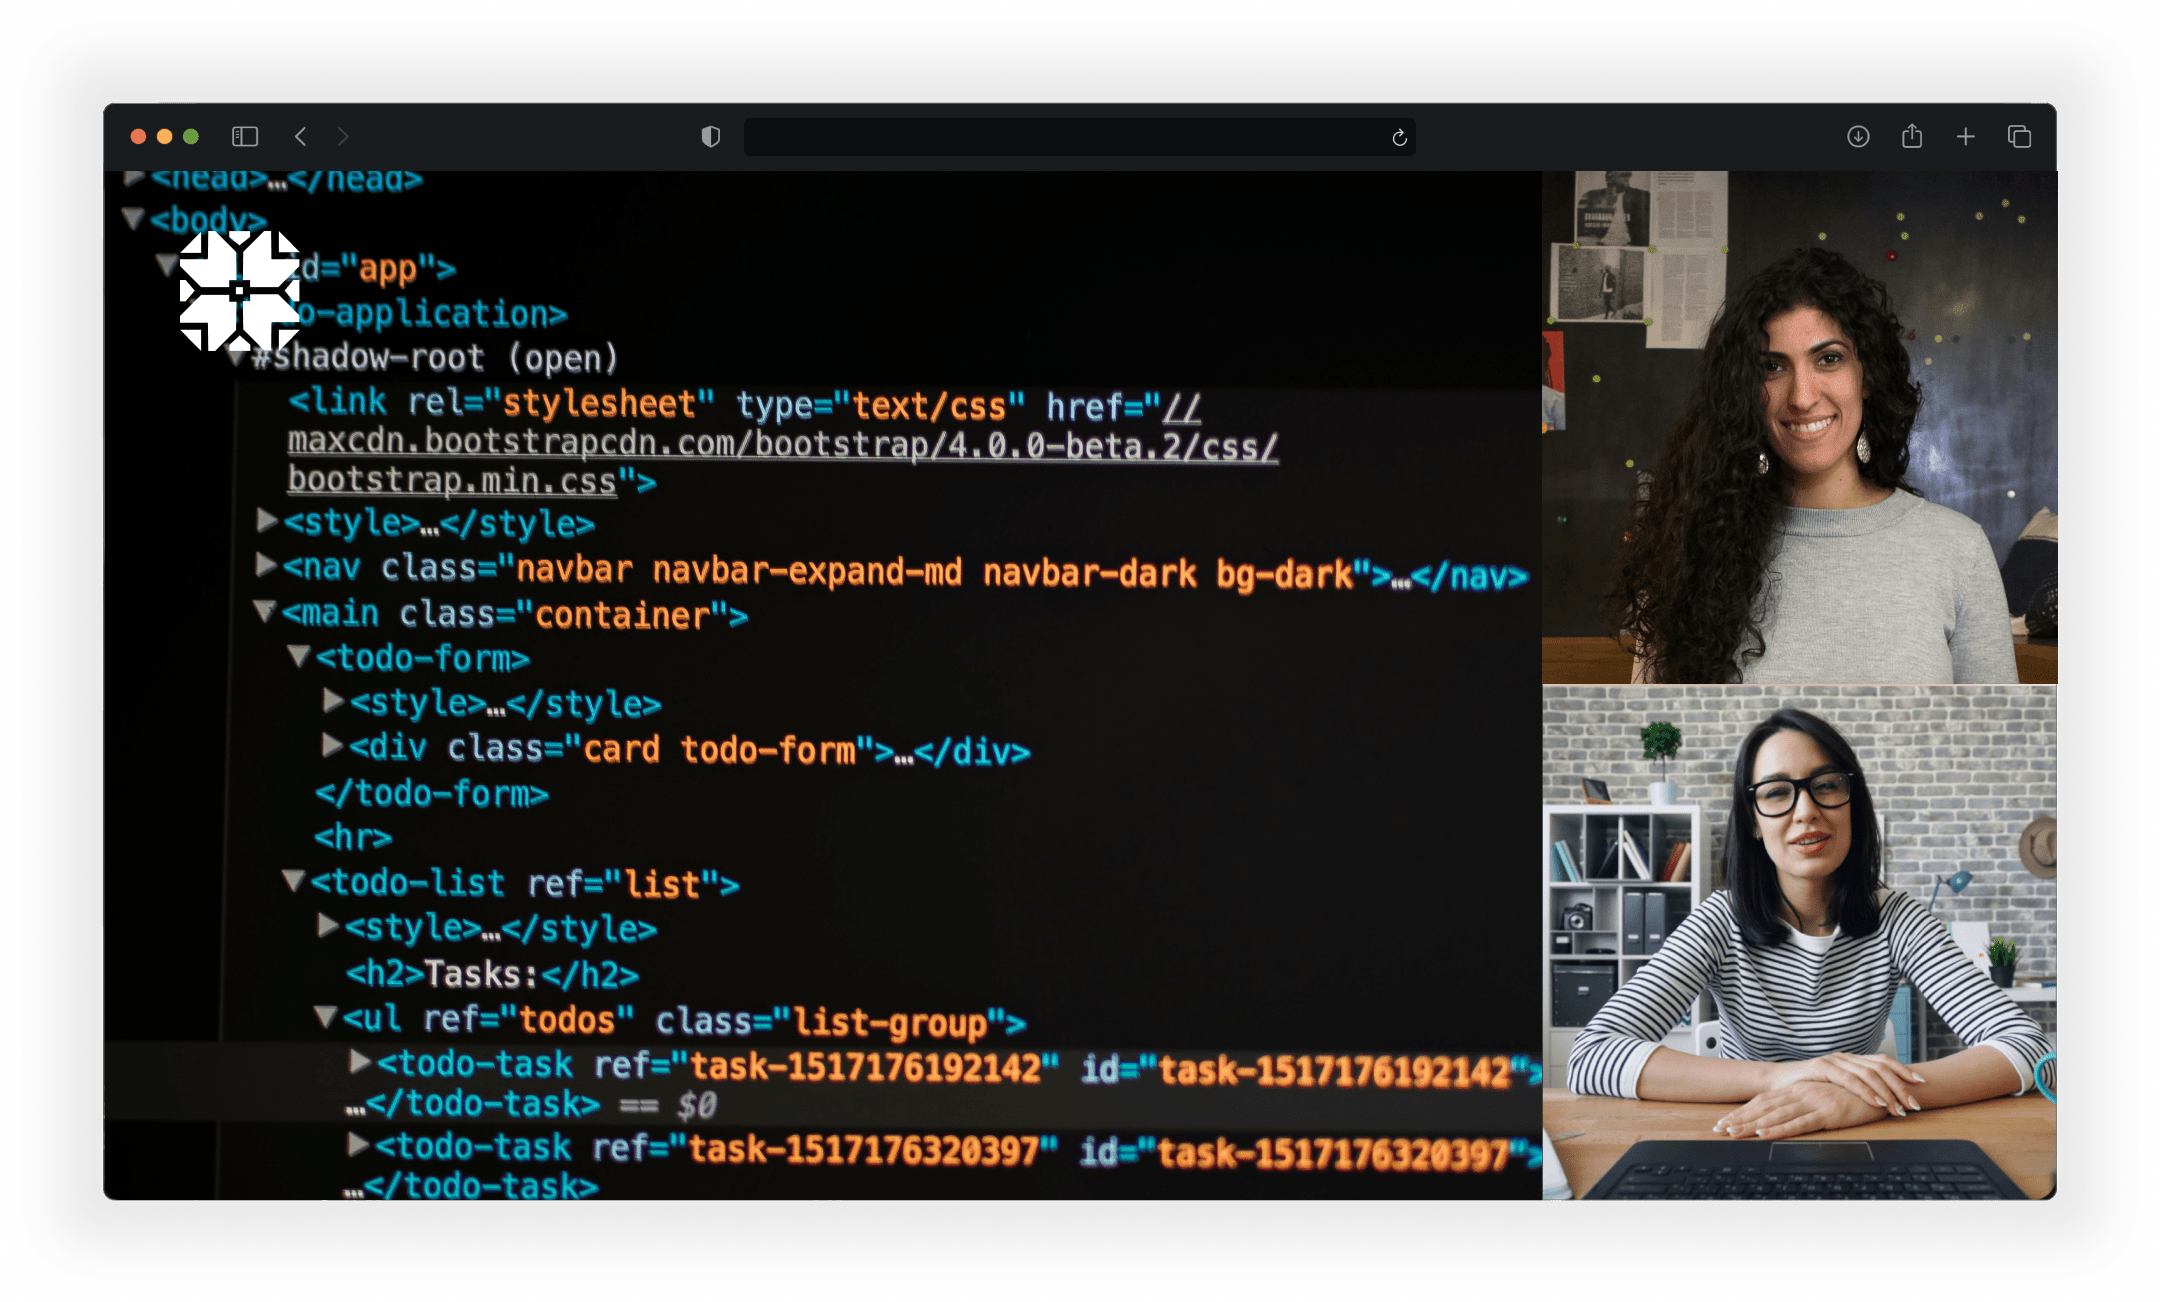Go back with the left chevron
Image resolution: width=2160 pixels, height=1302 pixels.
[300, 136]
